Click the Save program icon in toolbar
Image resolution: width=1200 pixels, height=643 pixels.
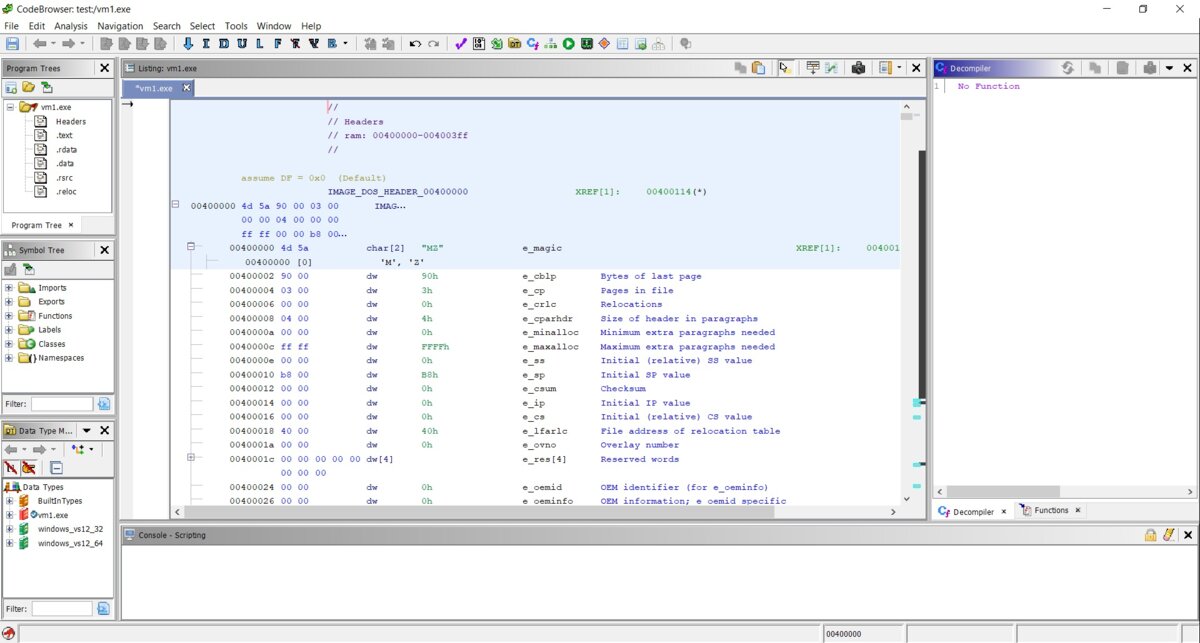[12, 44]
